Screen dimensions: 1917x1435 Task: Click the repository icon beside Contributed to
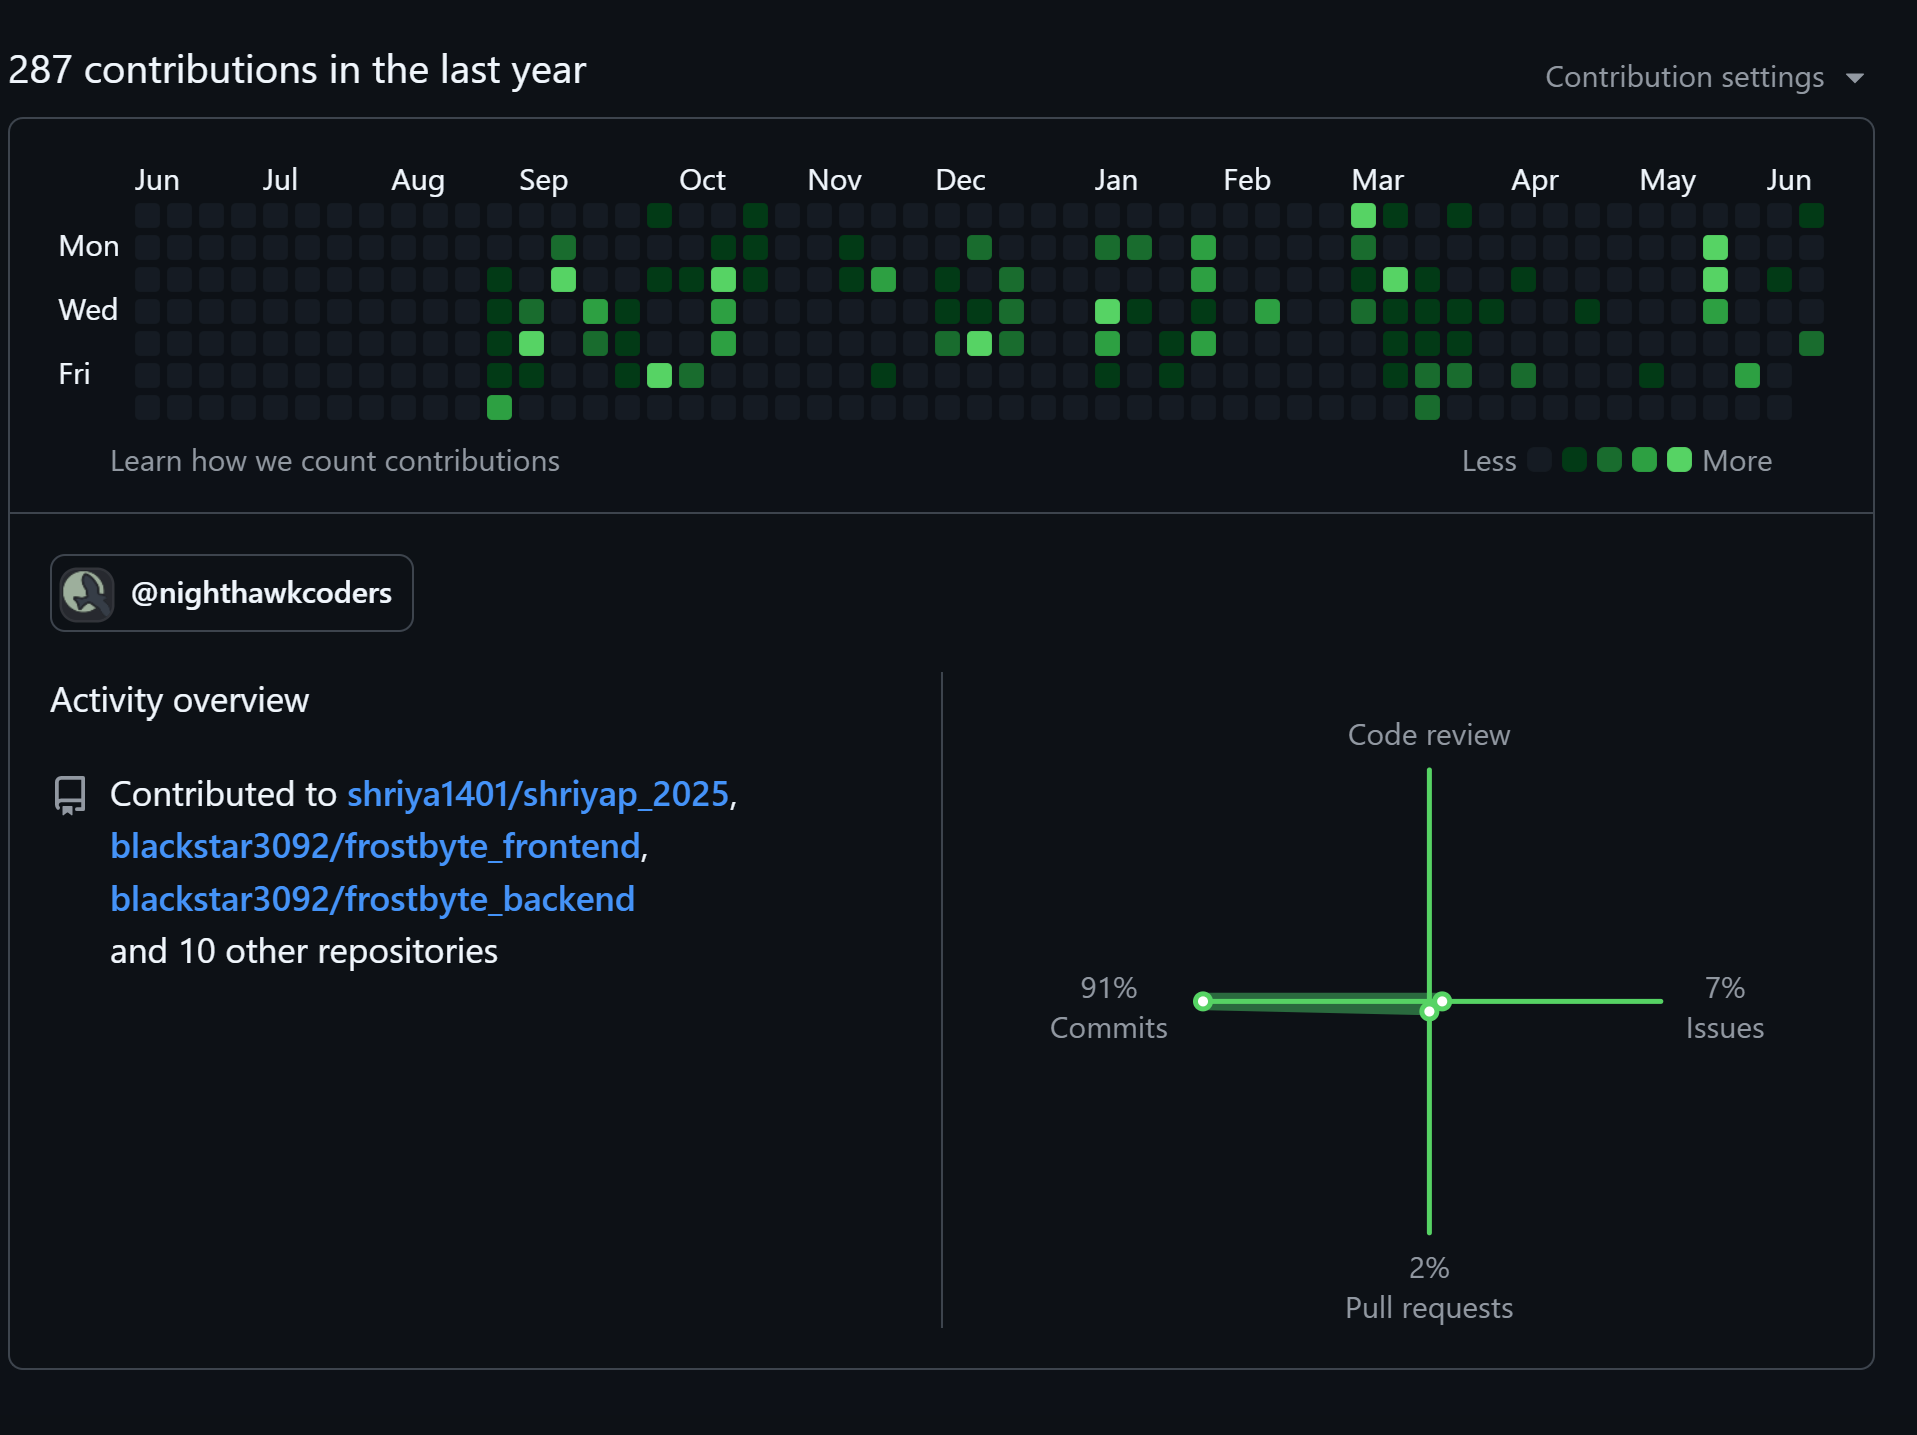[70, 795]
